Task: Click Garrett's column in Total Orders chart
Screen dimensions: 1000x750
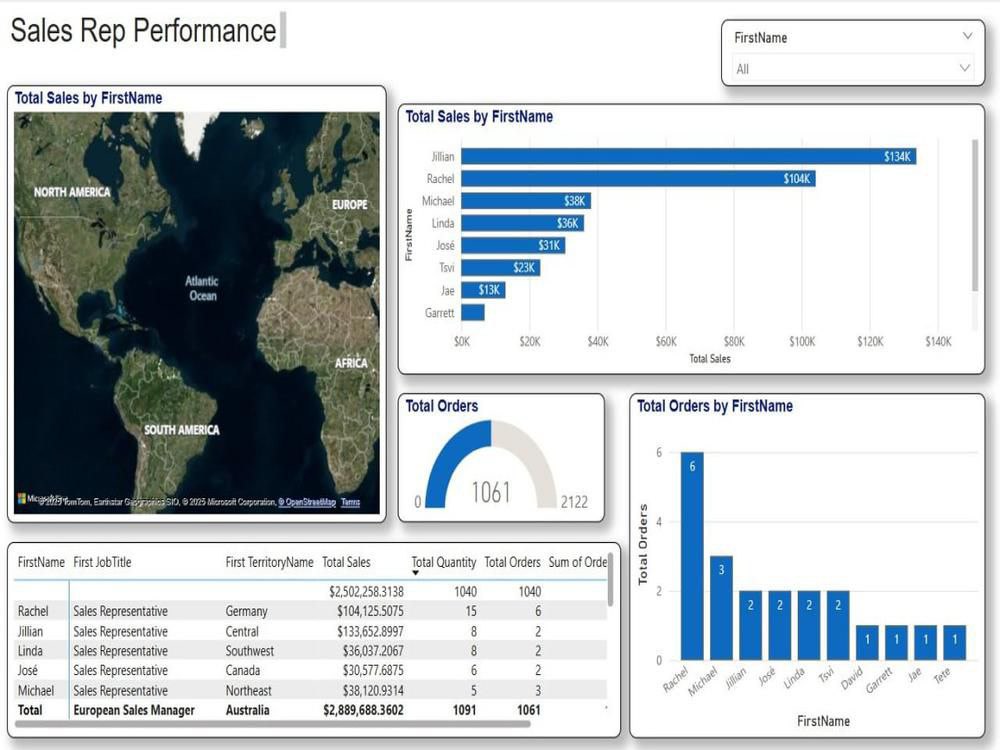Action: (x=896, y=642)
